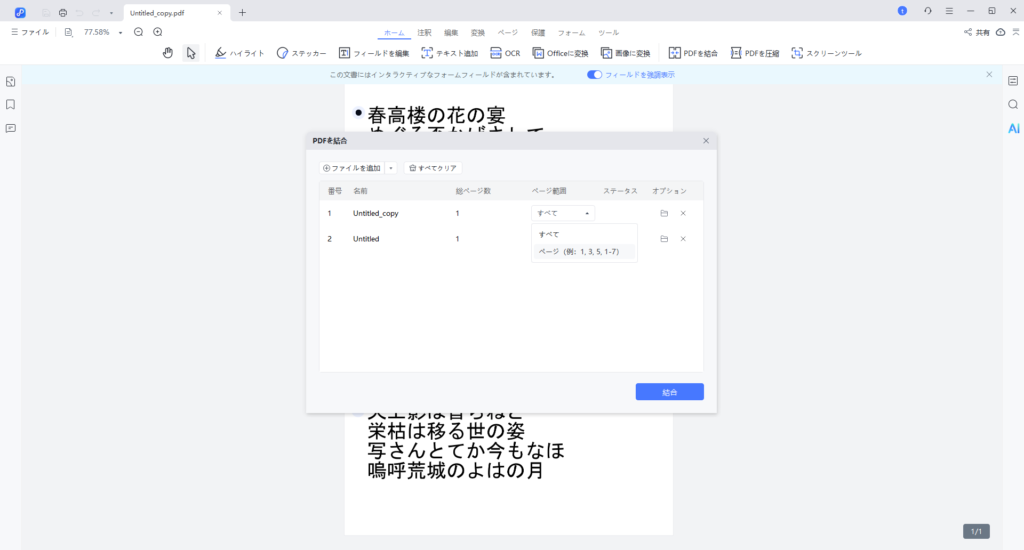1024x550 pixels.
Task: Open the user account avatar icon
Action: pos(903,11)
